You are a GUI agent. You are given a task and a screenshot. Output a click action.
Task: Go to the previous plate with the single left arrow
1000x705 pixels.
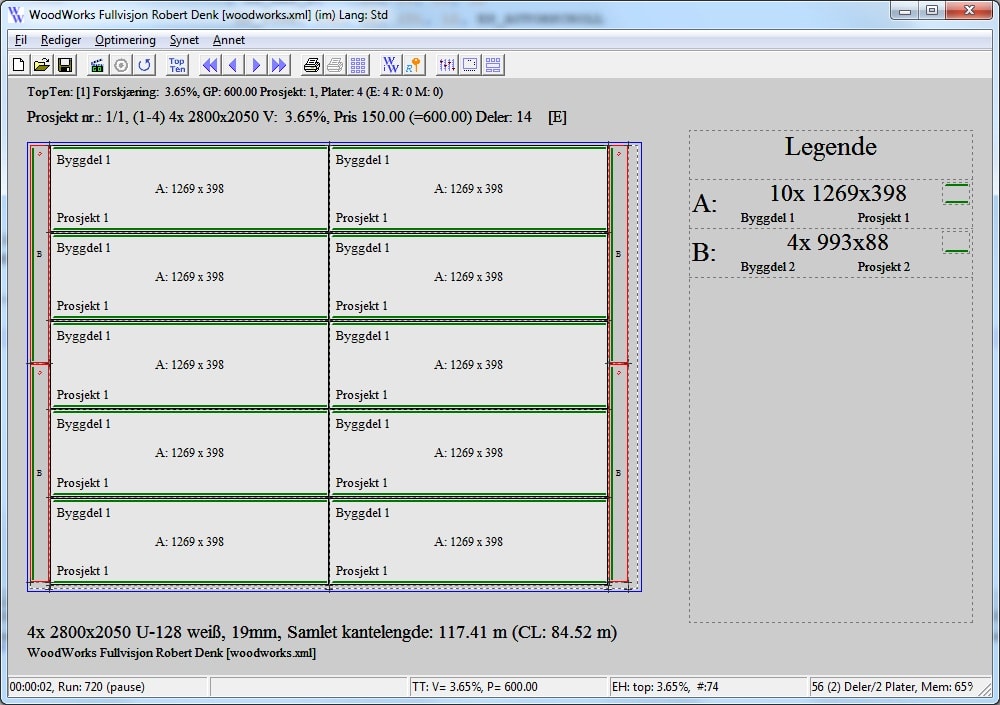click(x=233, y=64)
